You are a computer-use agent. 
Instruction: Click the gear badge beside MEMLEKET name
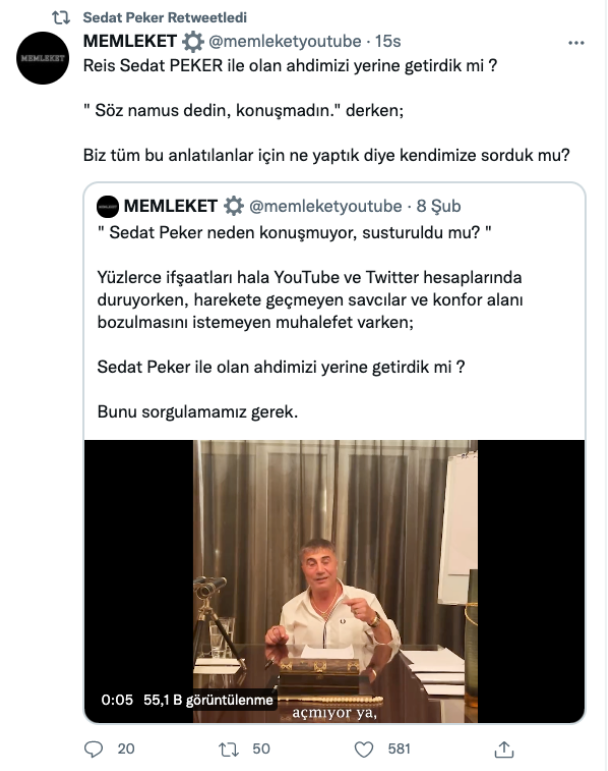(x=193, y=41)
